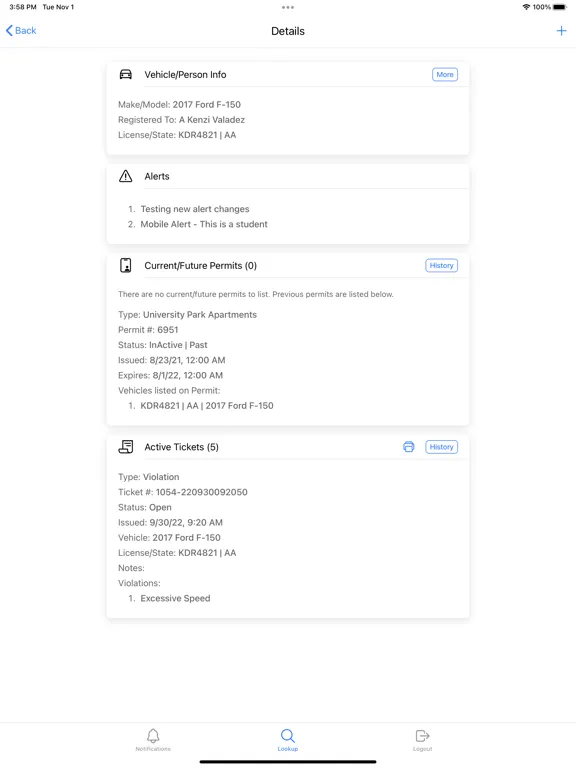
Task: Click the permit icon next to Current/Future Permits
Action: tap(126, 265)
